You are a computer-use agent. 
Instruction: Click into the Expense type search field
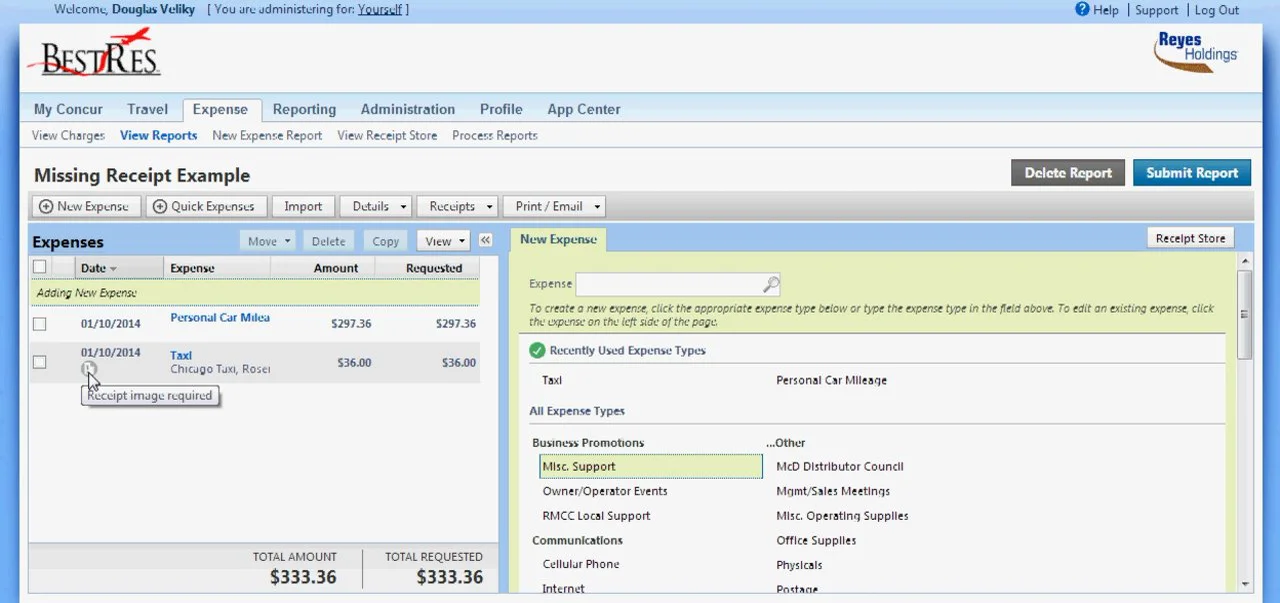coord(668,284)
